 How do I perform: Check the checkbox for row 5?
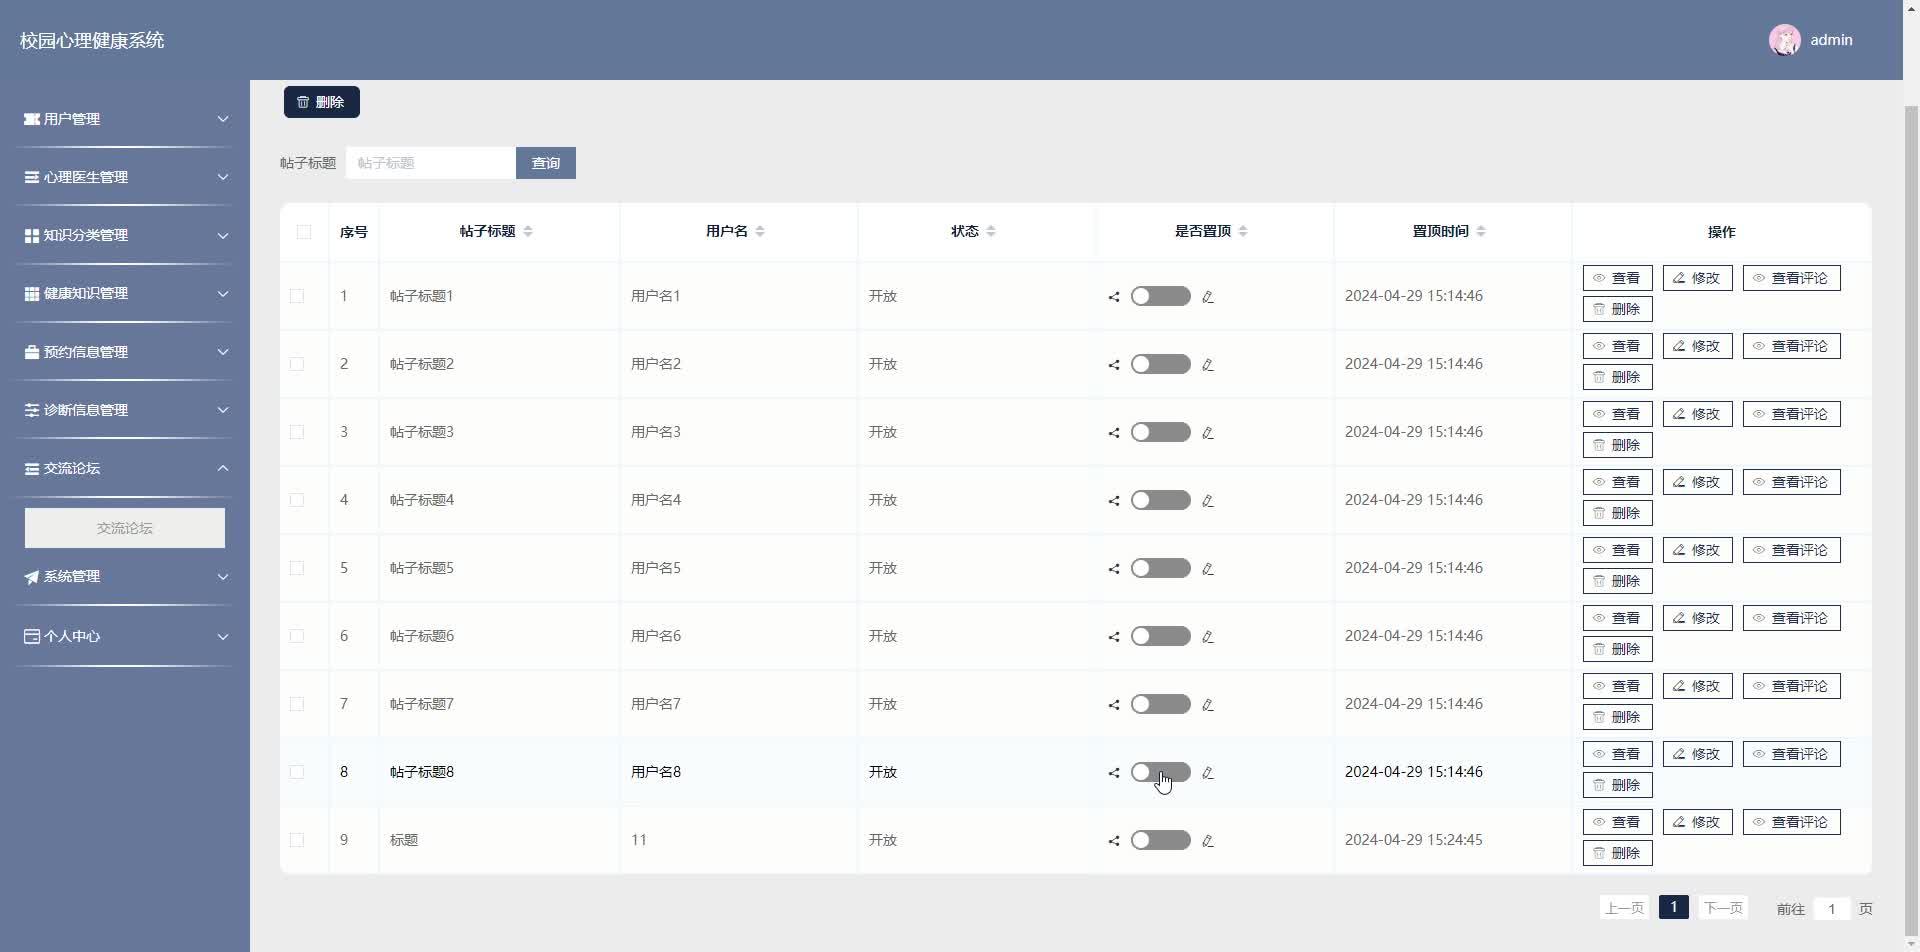297,568
